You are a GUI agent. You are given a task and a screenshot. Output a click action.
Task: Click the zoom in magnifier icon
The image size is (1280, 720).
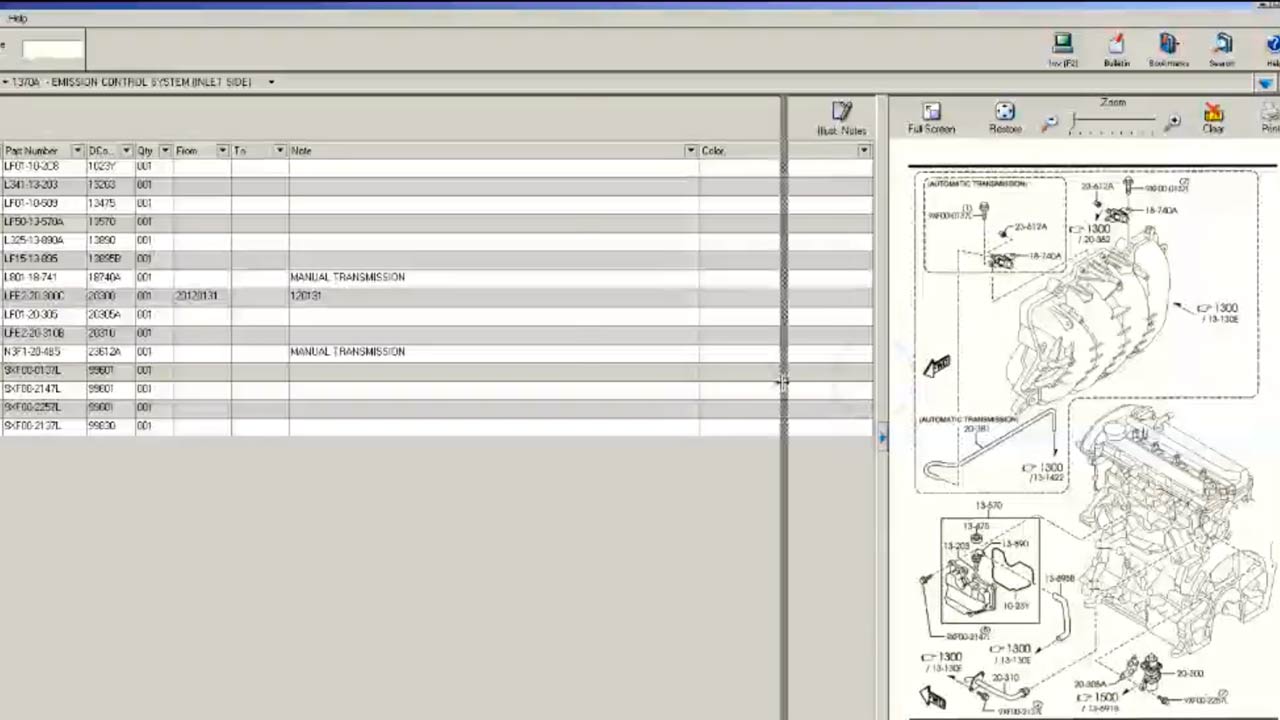1173,121
